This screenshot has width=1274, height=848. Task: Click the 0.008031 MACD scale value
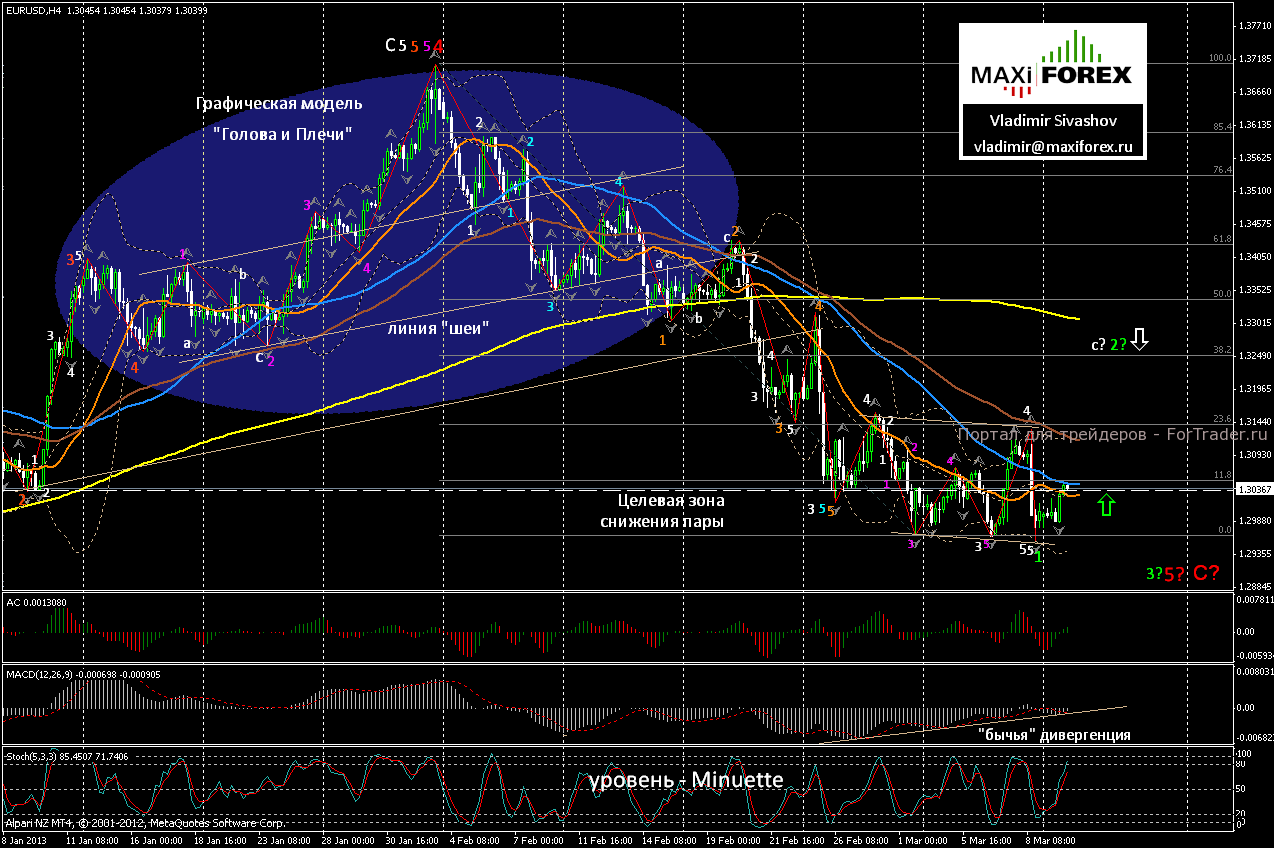[x=1254, y=672]
